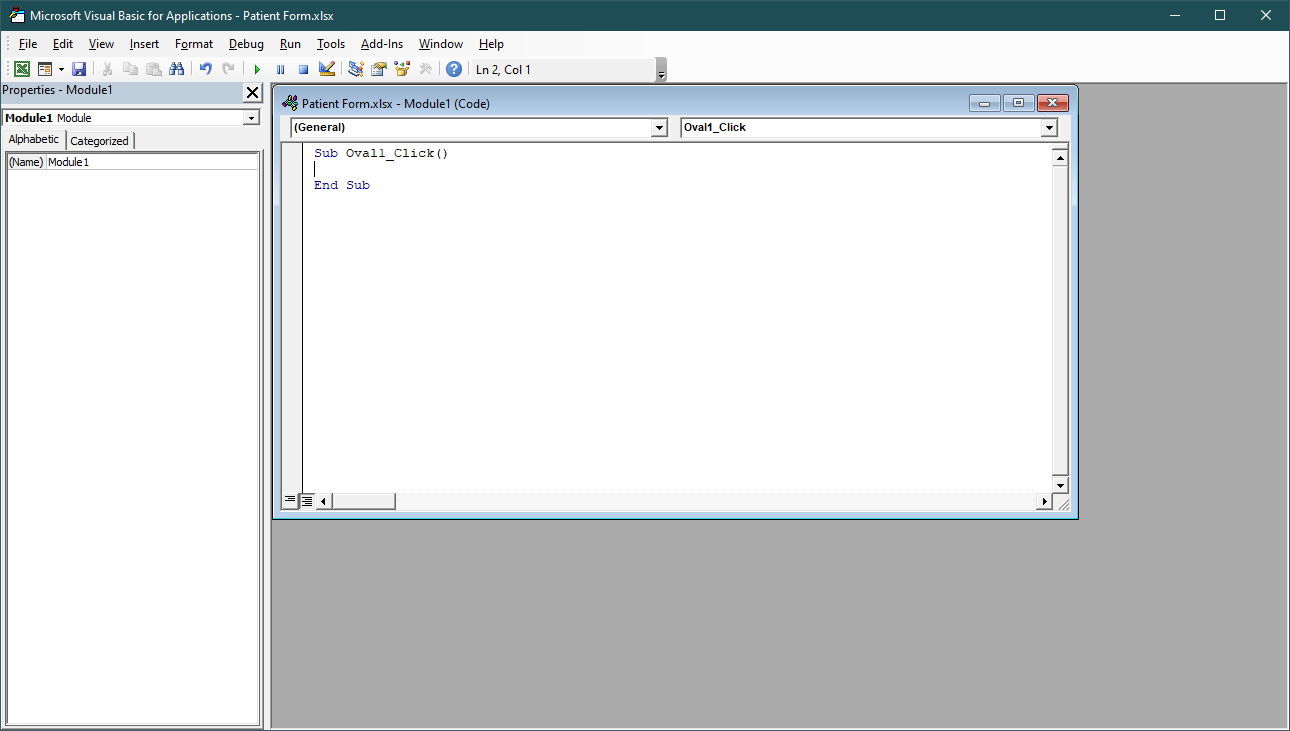The height and width of the screenshot is (731, 1290).
Task: Toggle Design Mode icon
Action: tap(326, 69)
